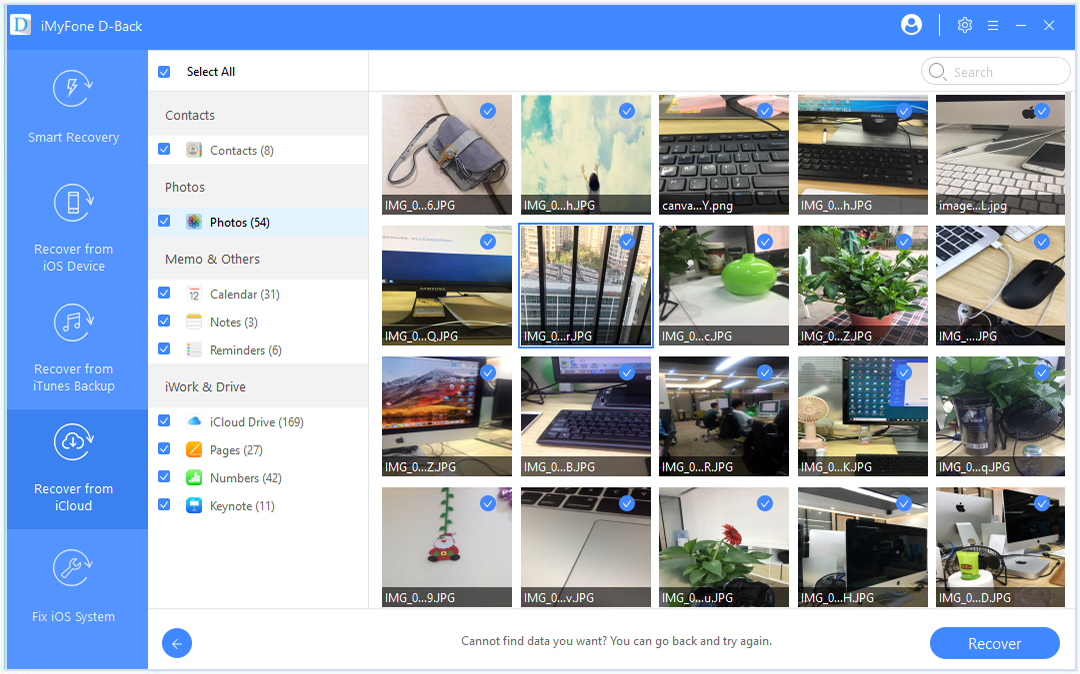The width and height of the screenshot is (1080, 674).
Task: Deselect the checkmark on IMG_0...c.JPG photo
Action: coord(765,242)
